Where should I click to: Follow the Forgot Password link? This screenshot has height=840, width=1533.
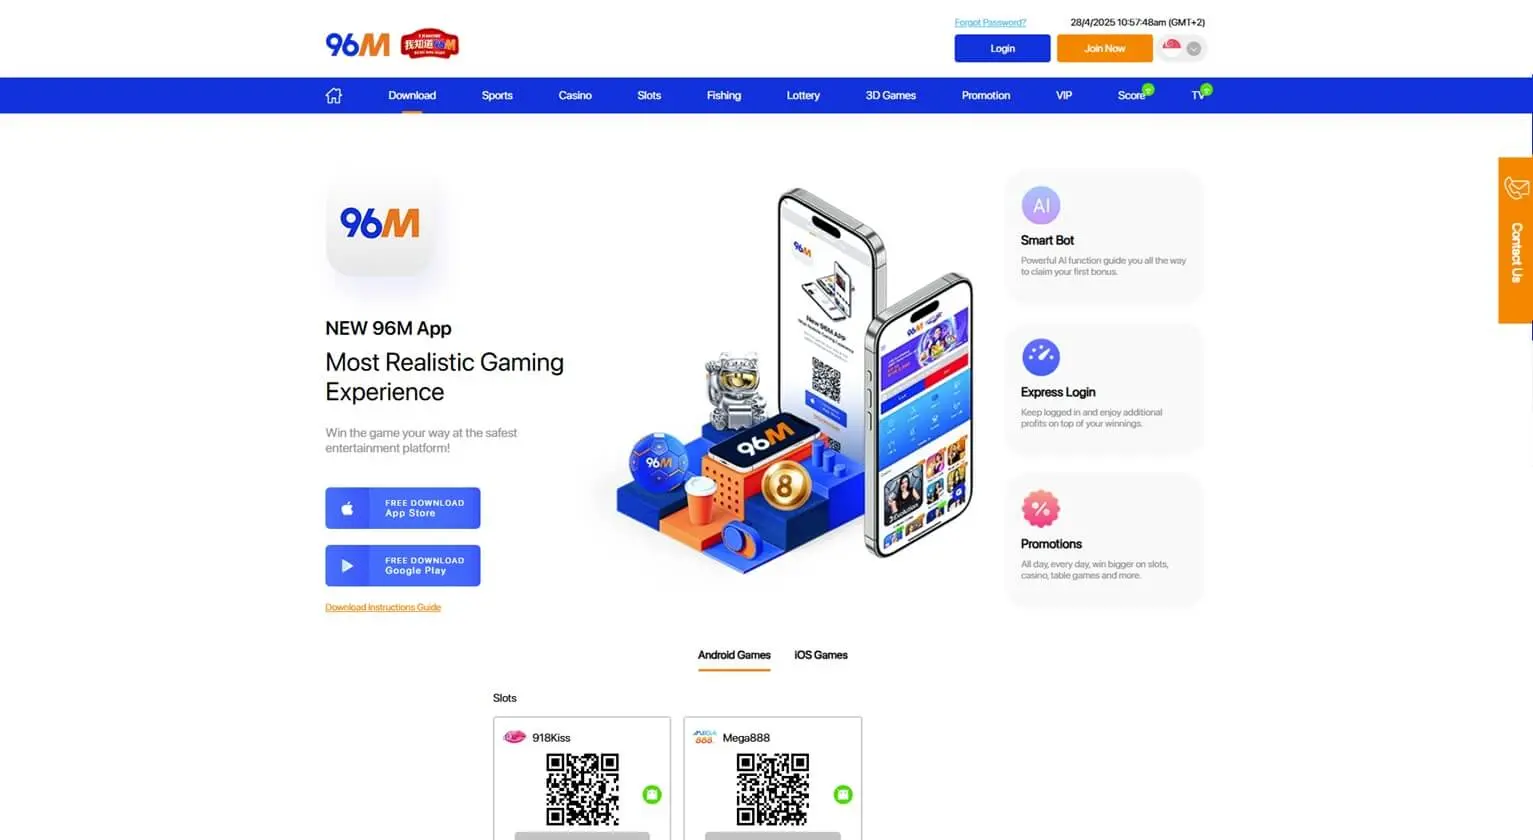(x=990, y=22)
